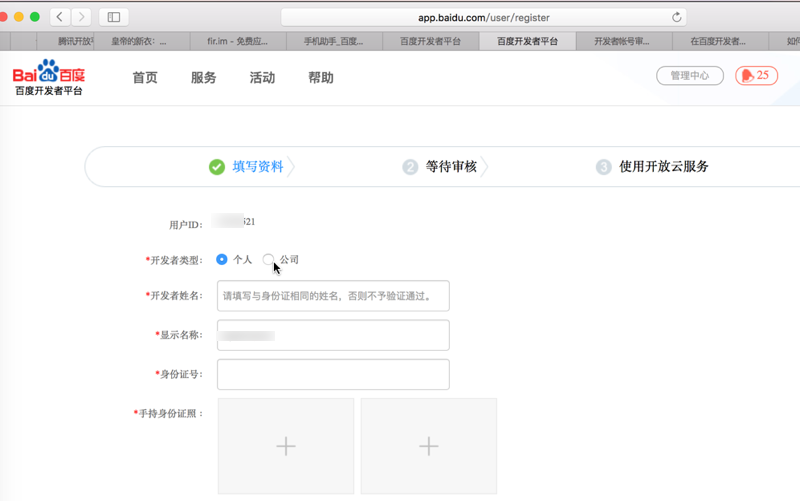
Task: Click second 手持身份证照 upload box
Action: [x=429, y=446]
